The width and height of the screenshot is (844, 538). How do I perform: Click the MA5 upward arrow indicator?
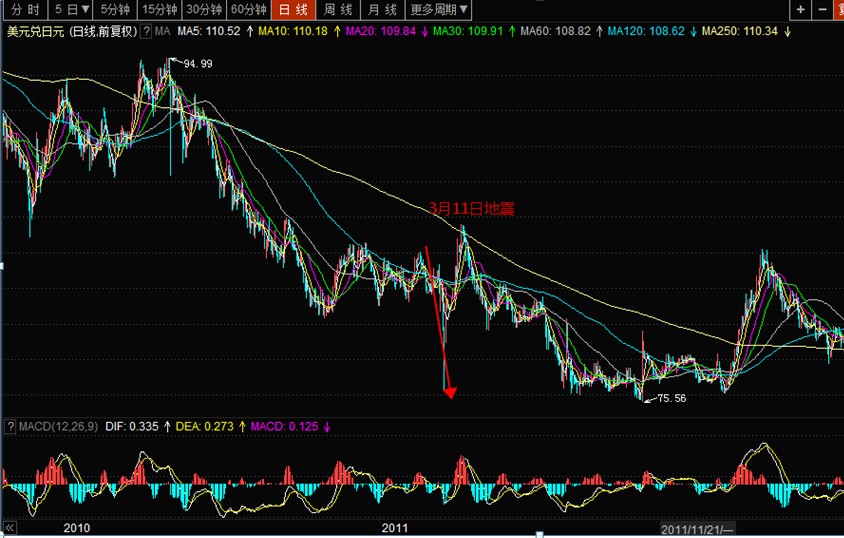click(248, 32)
